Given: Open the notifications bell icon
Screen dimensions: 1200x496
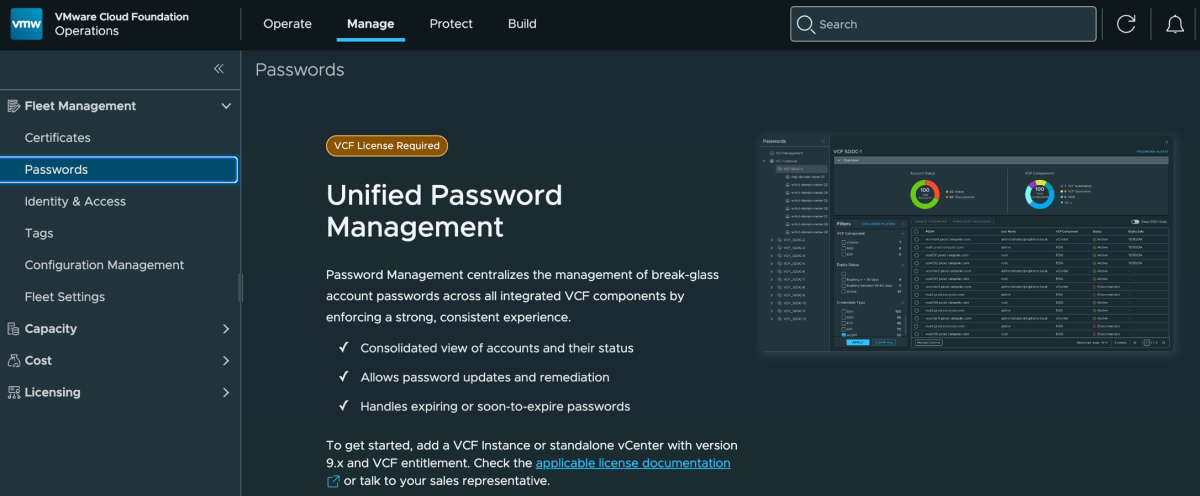Looking at the screenshot, I should click(x=1175, y=24).
